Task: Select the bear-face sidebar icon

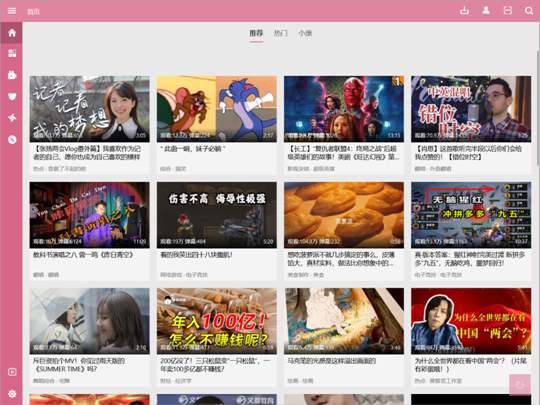Action: pyautogui.click(x=12, y=96)
